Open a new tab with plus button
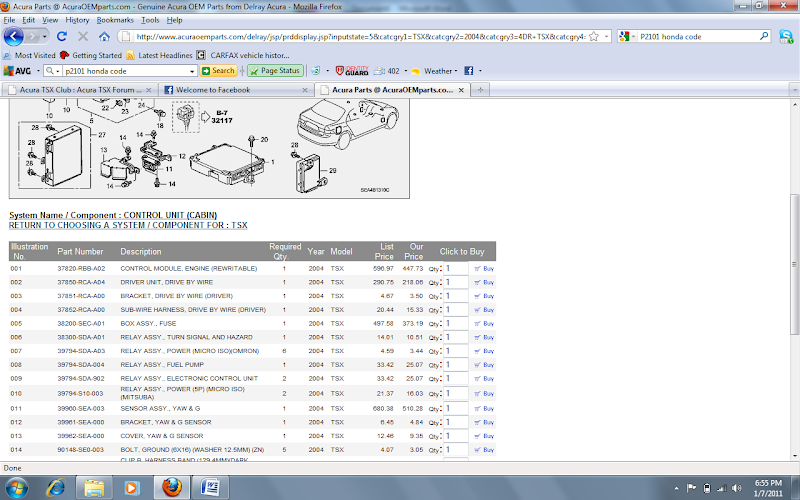Viewport: 800px width, 500px height. click(480, 90)
